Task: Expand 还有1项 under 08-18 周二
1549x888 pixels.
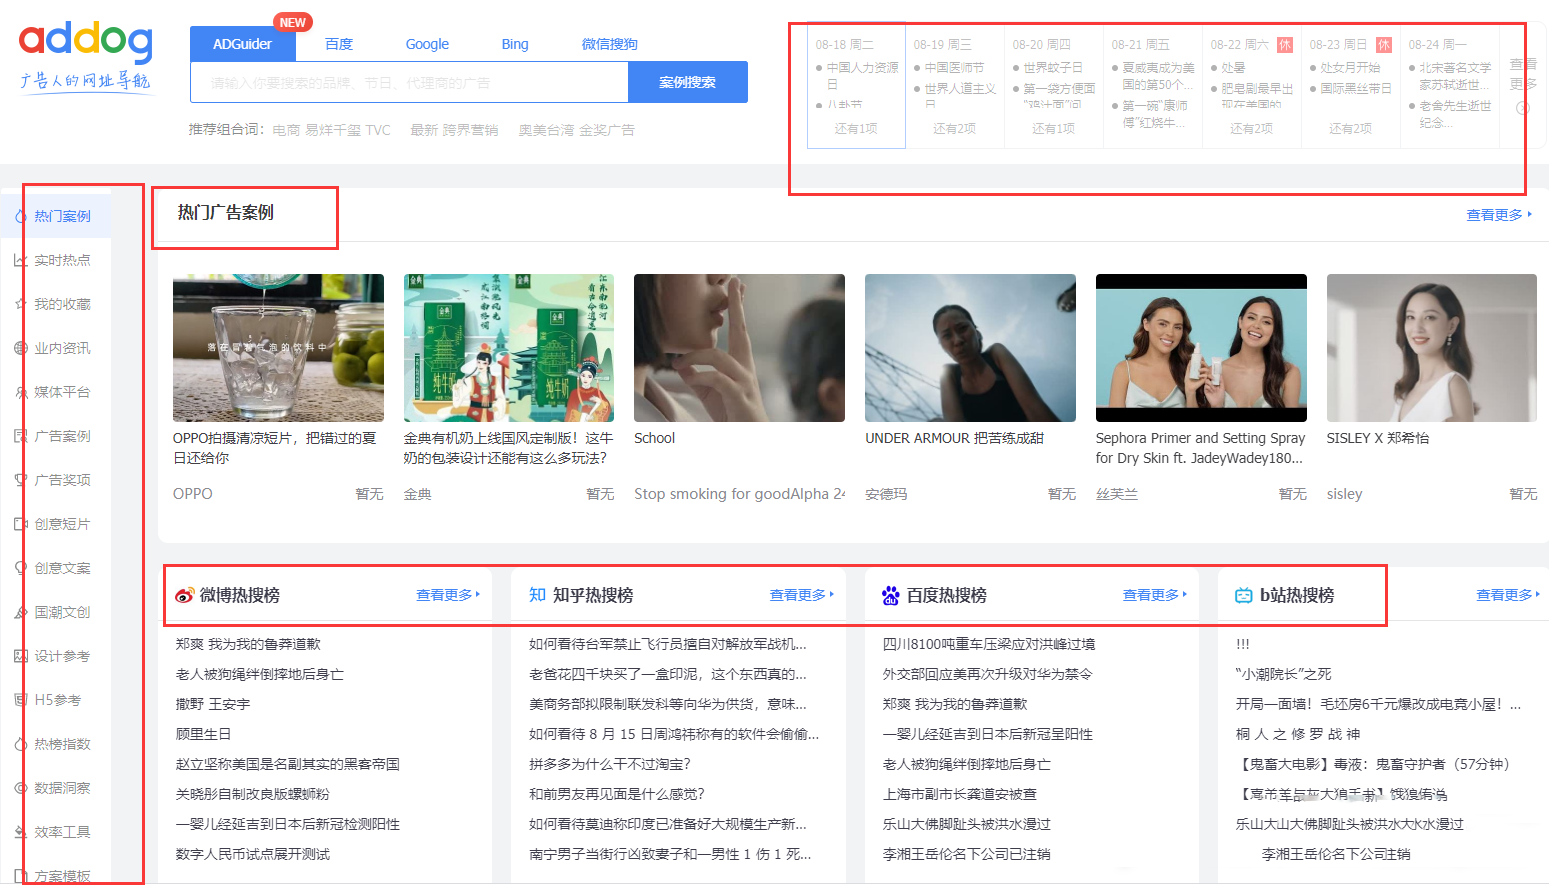Action: [856, 129]
